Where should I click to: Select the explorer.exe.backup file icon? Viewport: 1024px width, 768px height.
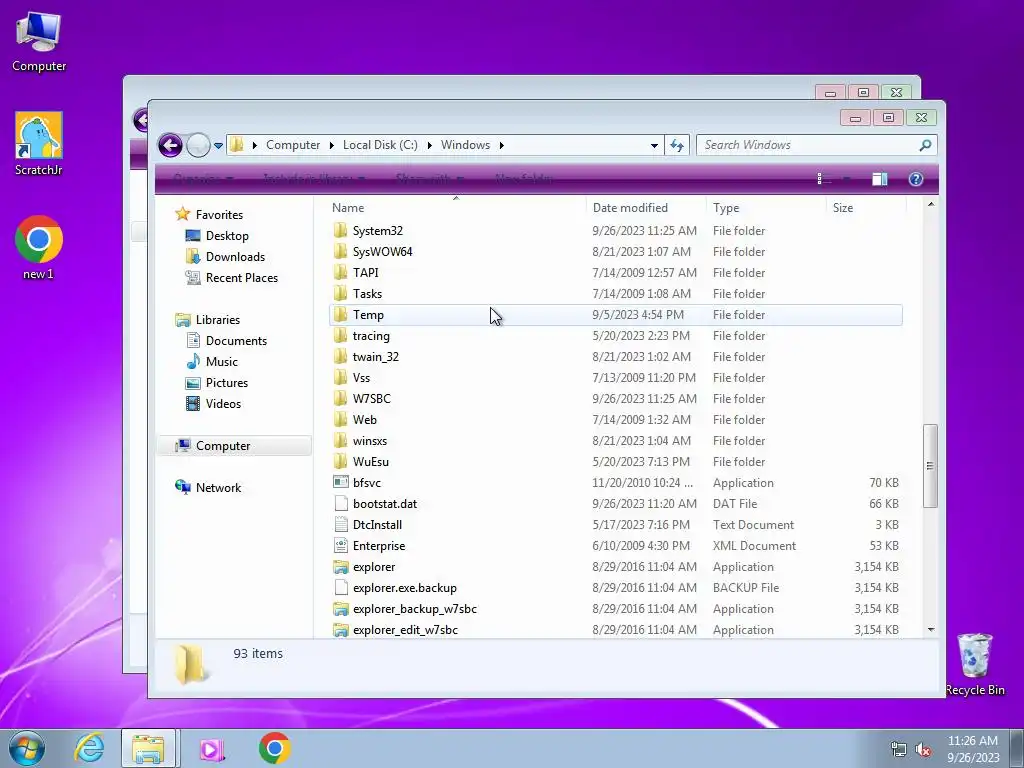340,588
